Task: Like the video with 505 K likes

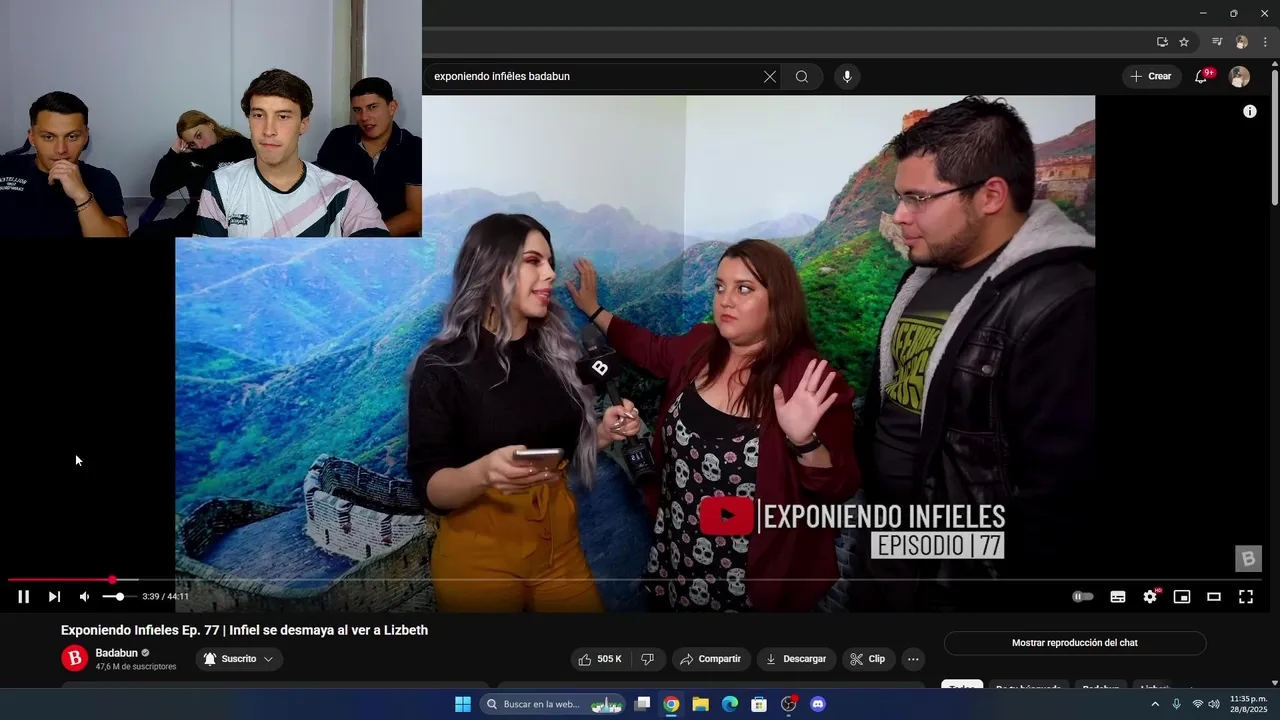Action: tap(599, 659)
